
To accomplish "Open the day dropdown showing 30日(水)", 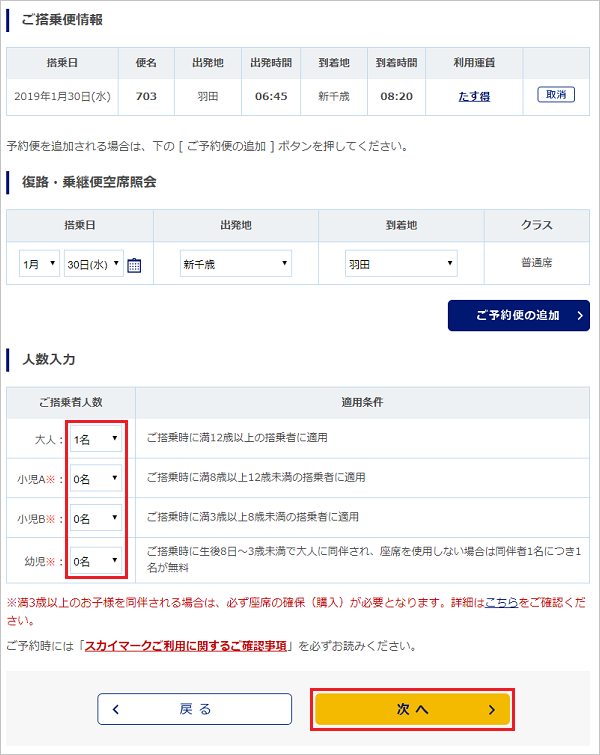I will click(x=94, y=265).
